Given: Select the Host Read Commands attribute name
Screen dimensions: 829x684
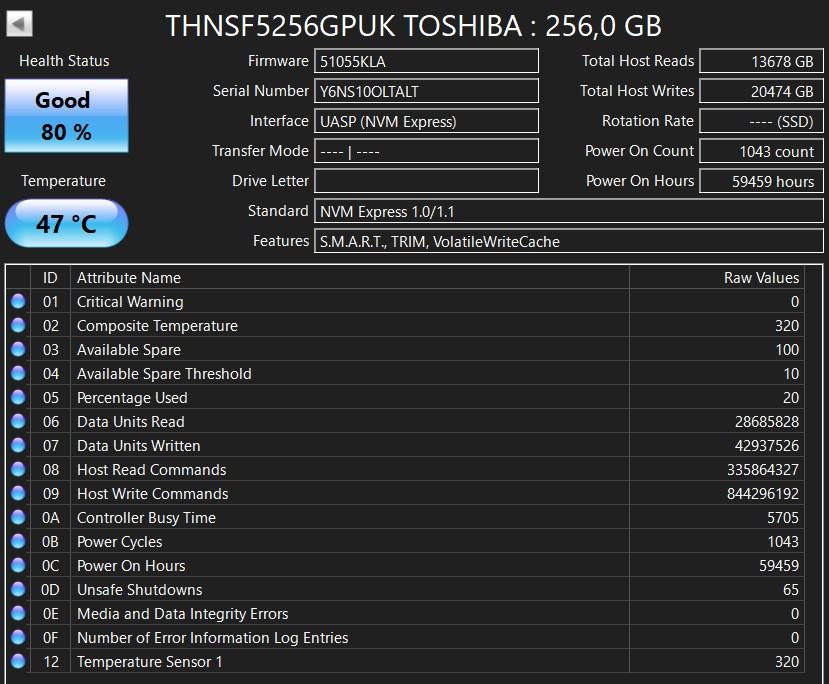Looking at the screenshot, I should [152, 469].
